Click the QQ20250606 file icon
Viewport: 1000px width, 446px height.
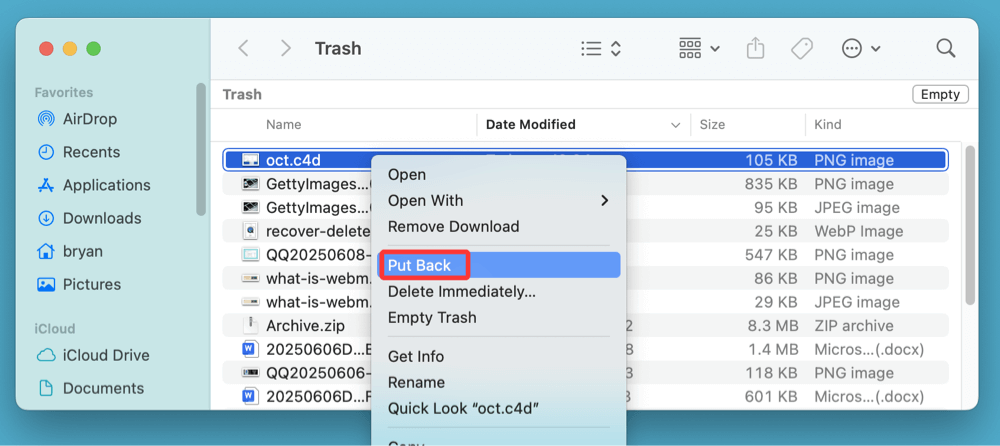pyautogui.click(x=250, y=373)
